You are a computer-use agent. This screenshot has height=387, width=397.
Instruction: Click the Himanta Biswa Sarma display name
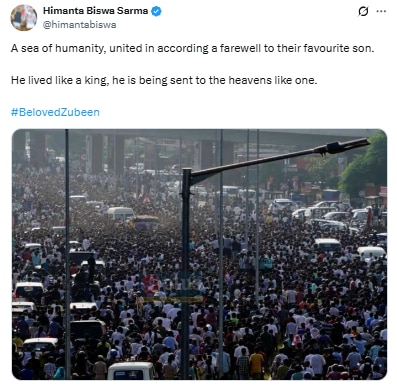[x=95, y=11]
